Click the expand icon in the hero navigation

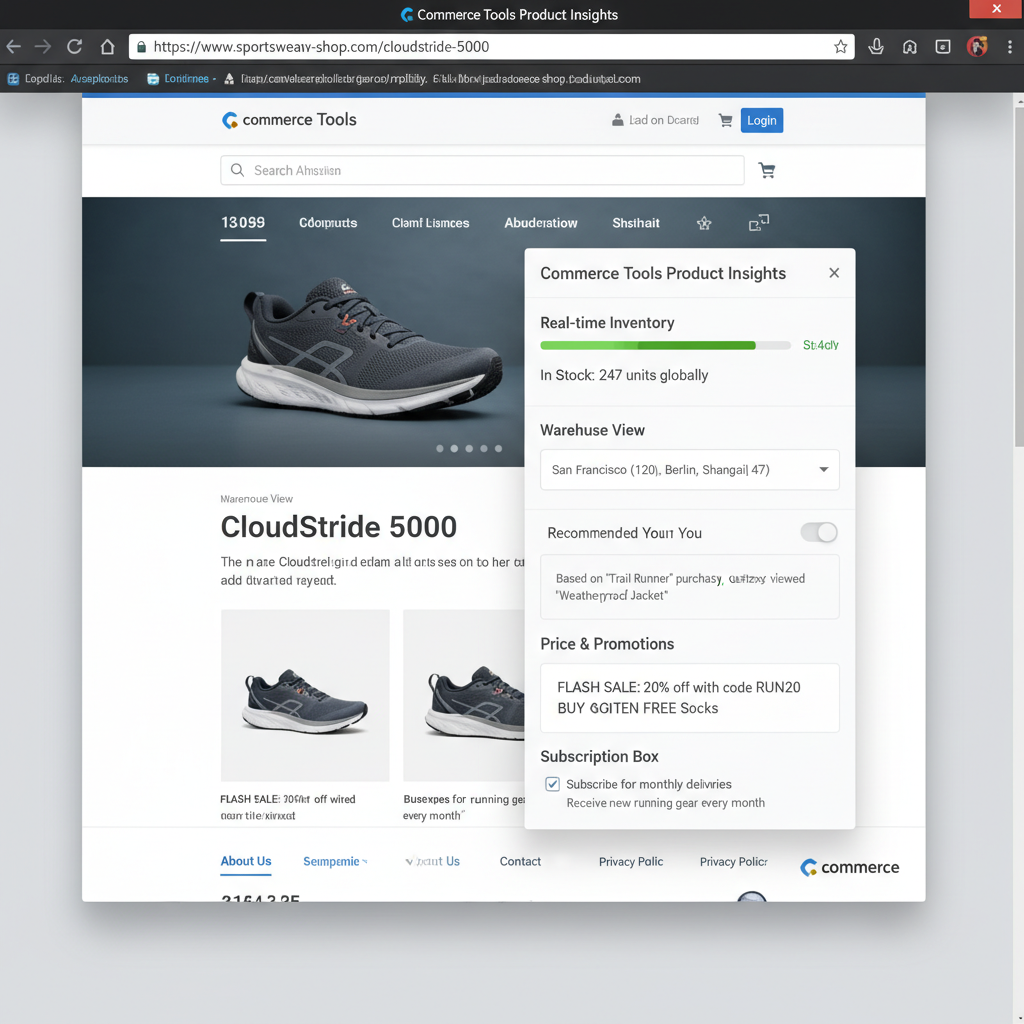759,223
